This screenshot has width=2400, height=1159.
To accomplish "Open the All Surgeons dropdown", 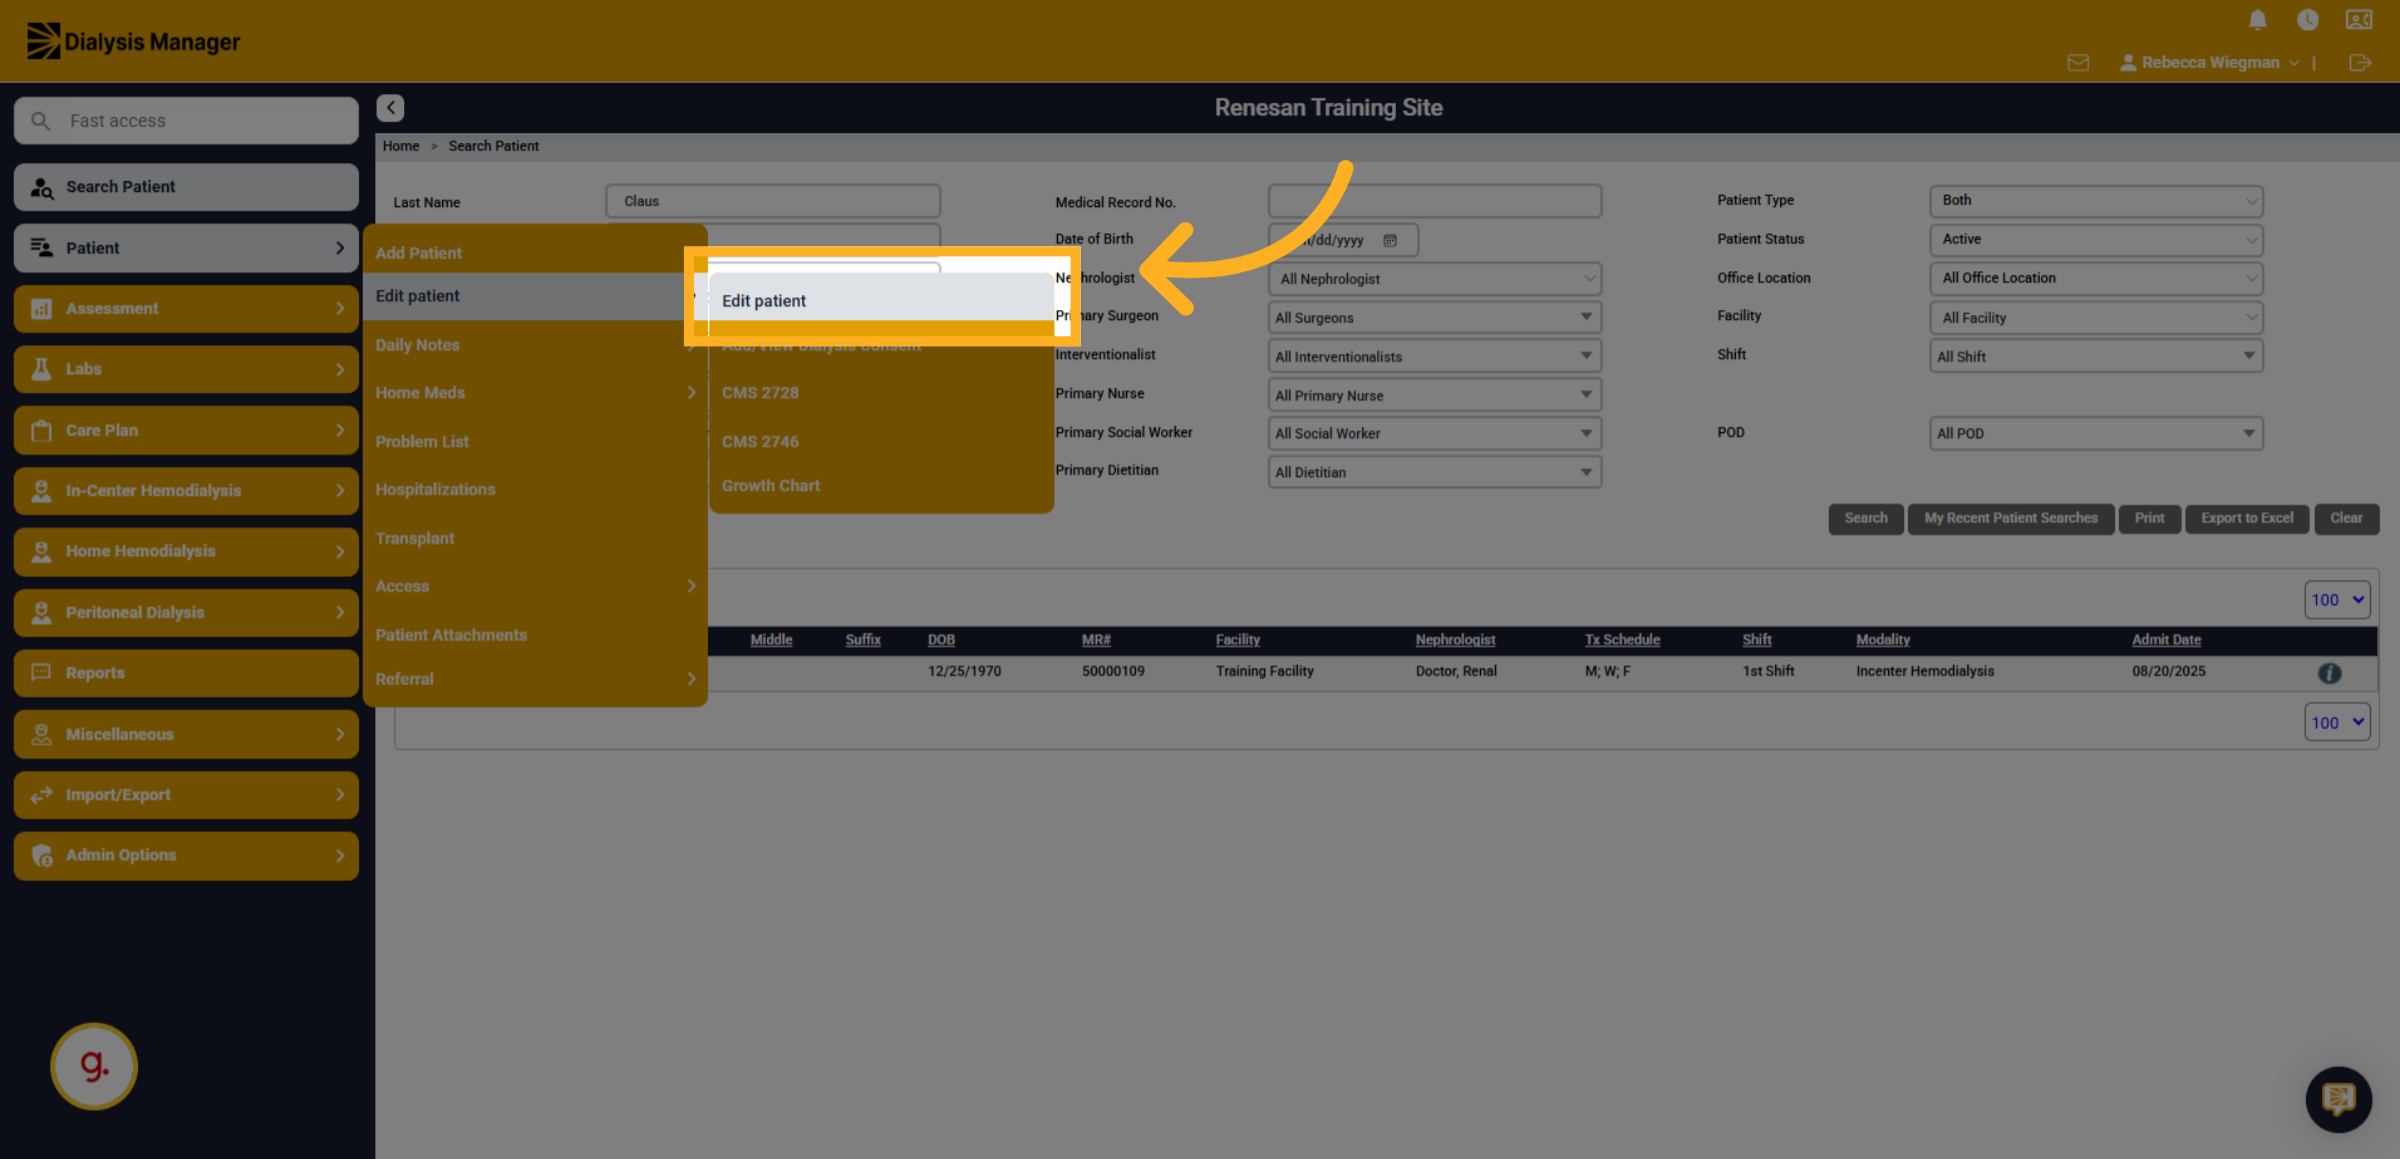I will click(x=1434, y=318).
